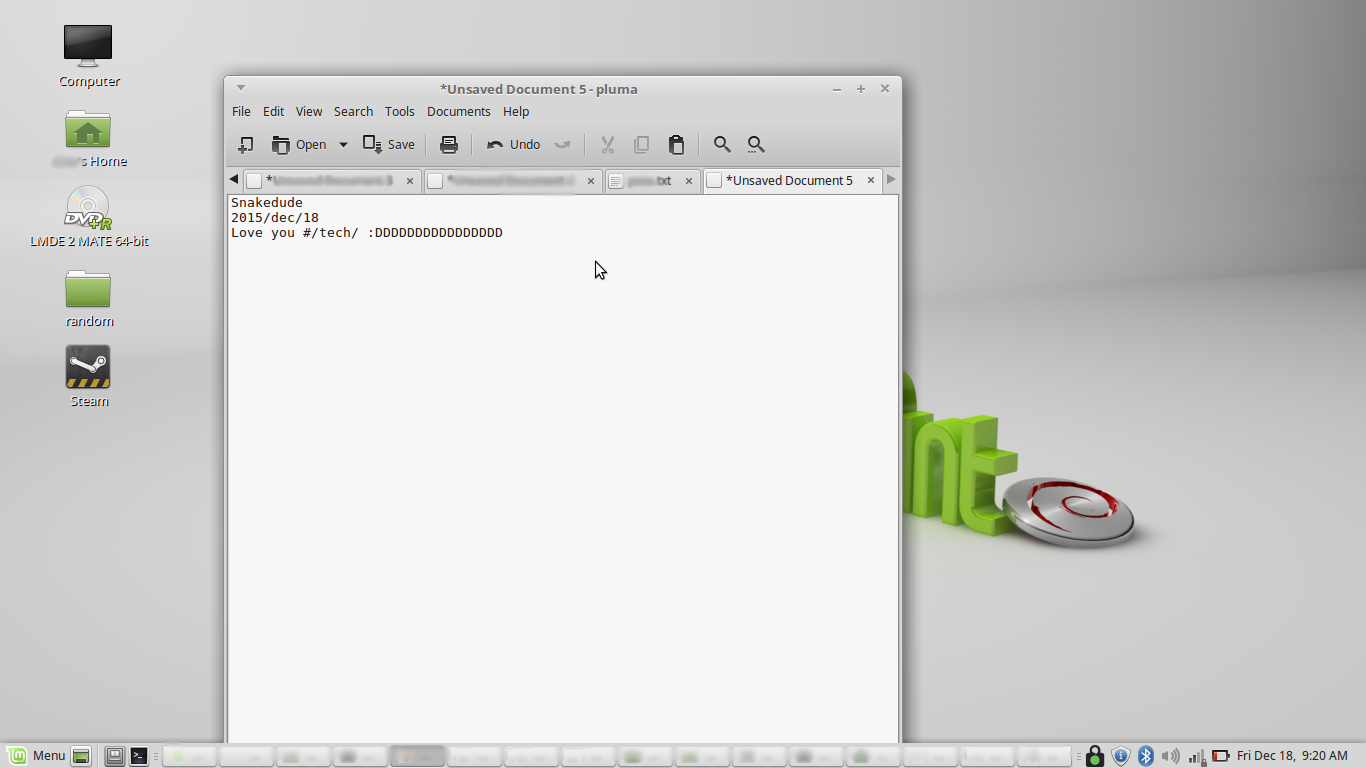Open the window menu triangle in titlebar
Viewport: 1366px width, 768px height.
click(x=241, y=88)
